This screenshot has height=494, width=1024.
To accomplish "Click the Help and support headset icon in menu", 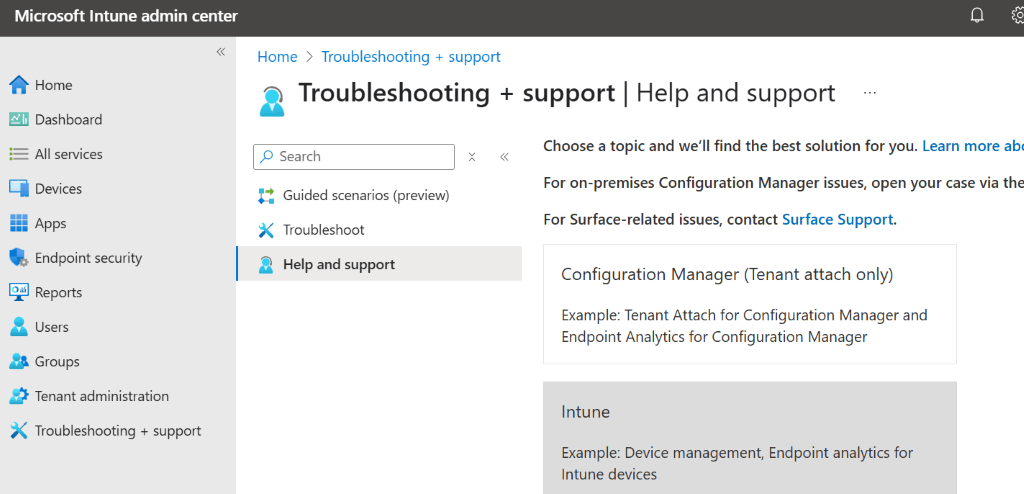I will 266,265.
